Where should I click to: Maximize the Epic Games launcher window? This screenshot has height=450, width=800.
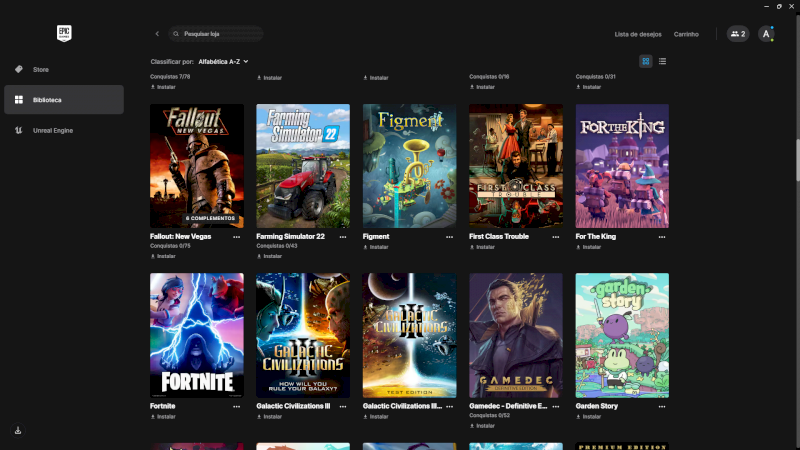779,6
